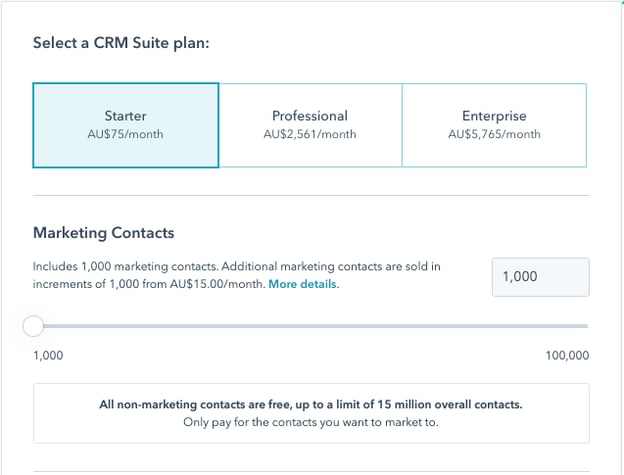Click the 100,000 maximum slider label
This screenshot has height=475, width=624.
point(567,356)
